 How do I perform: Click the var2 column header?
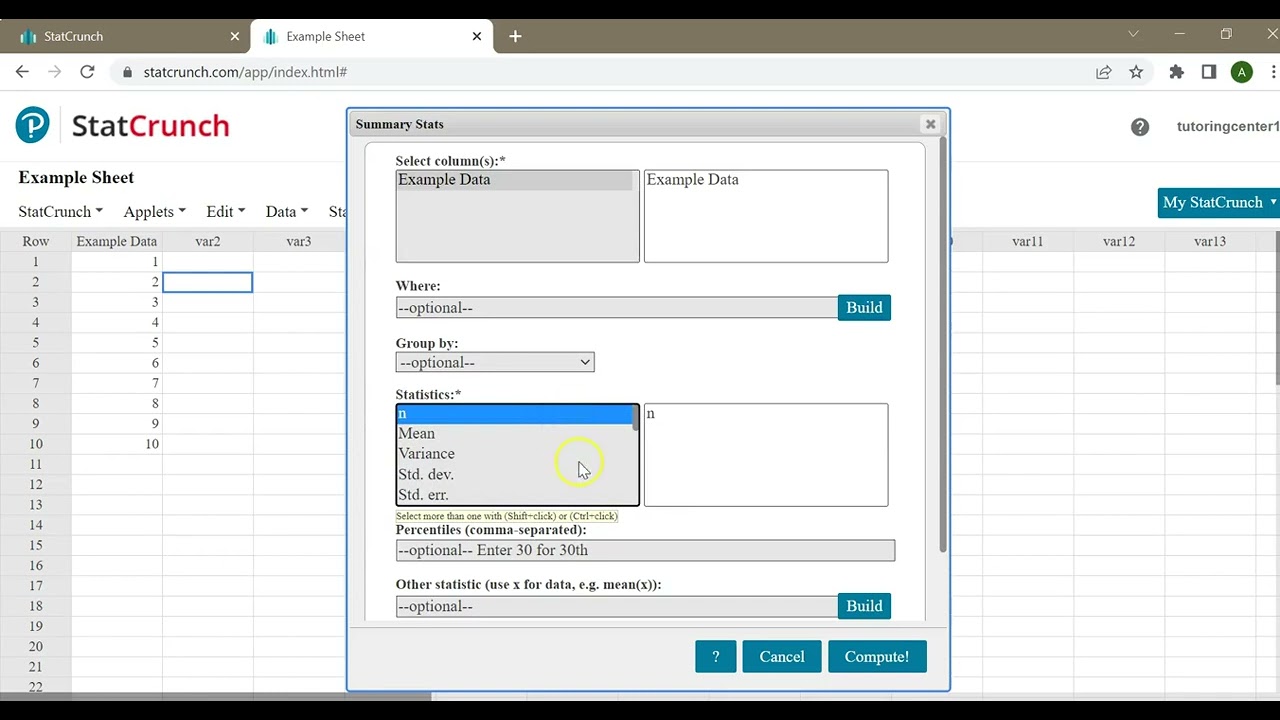click(208, 241)
